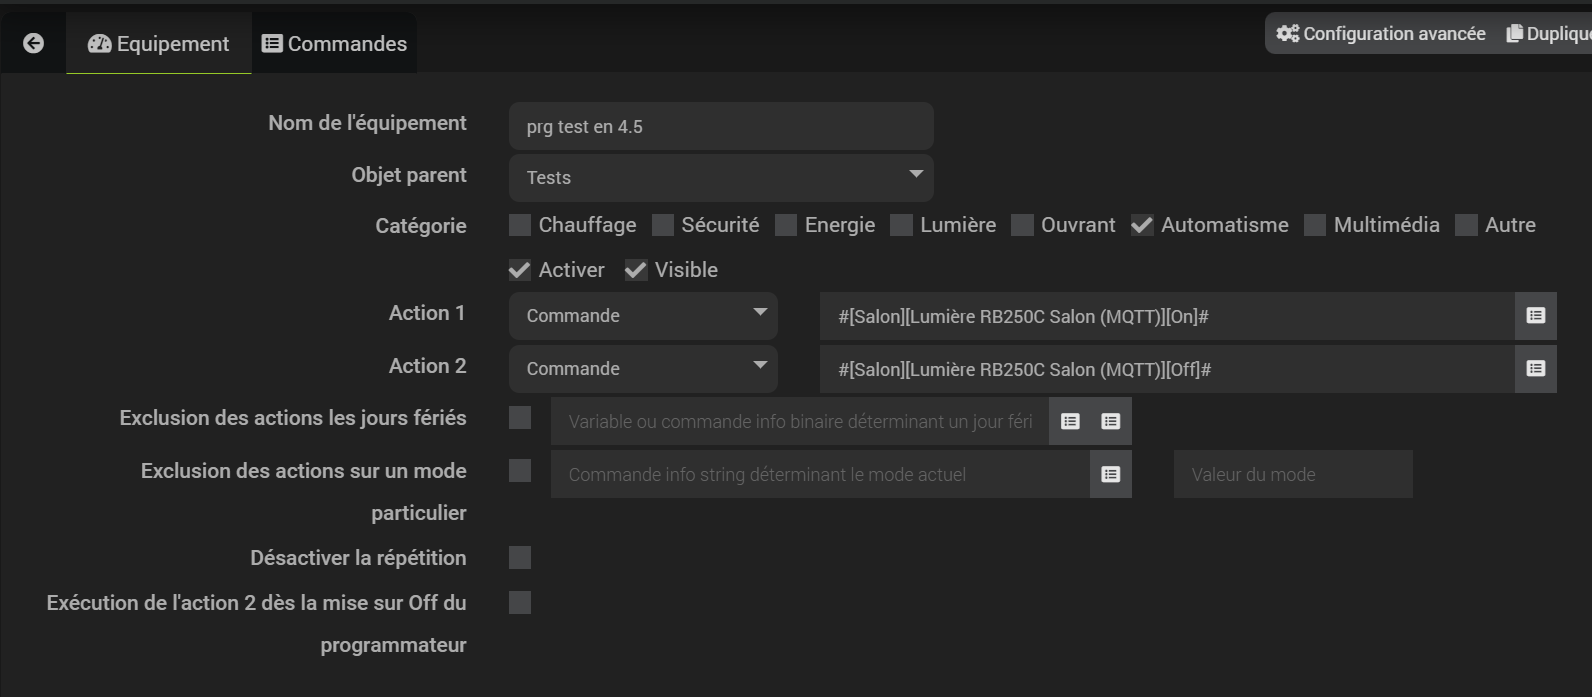The width and height of the screenshot is (1592, 697).
Task: Open the Action 2 type dropdown
Action: 643,369
